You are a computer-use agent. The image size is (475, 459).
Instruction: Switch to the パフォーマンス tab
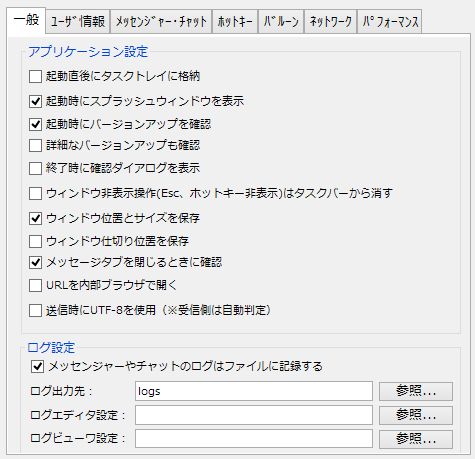coord(390,22)
